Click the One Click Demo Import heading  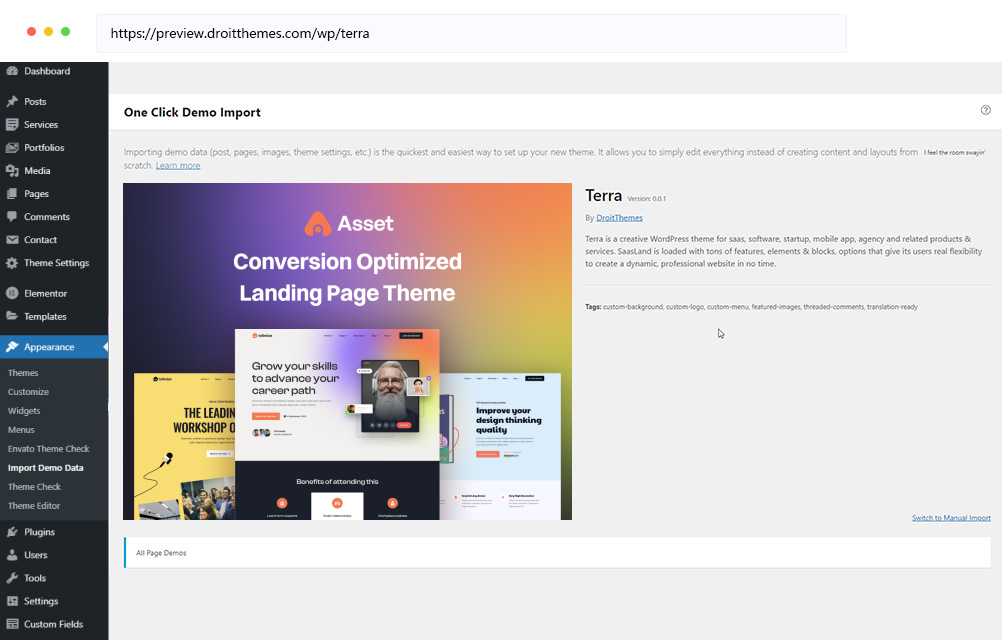coord(192,112)
